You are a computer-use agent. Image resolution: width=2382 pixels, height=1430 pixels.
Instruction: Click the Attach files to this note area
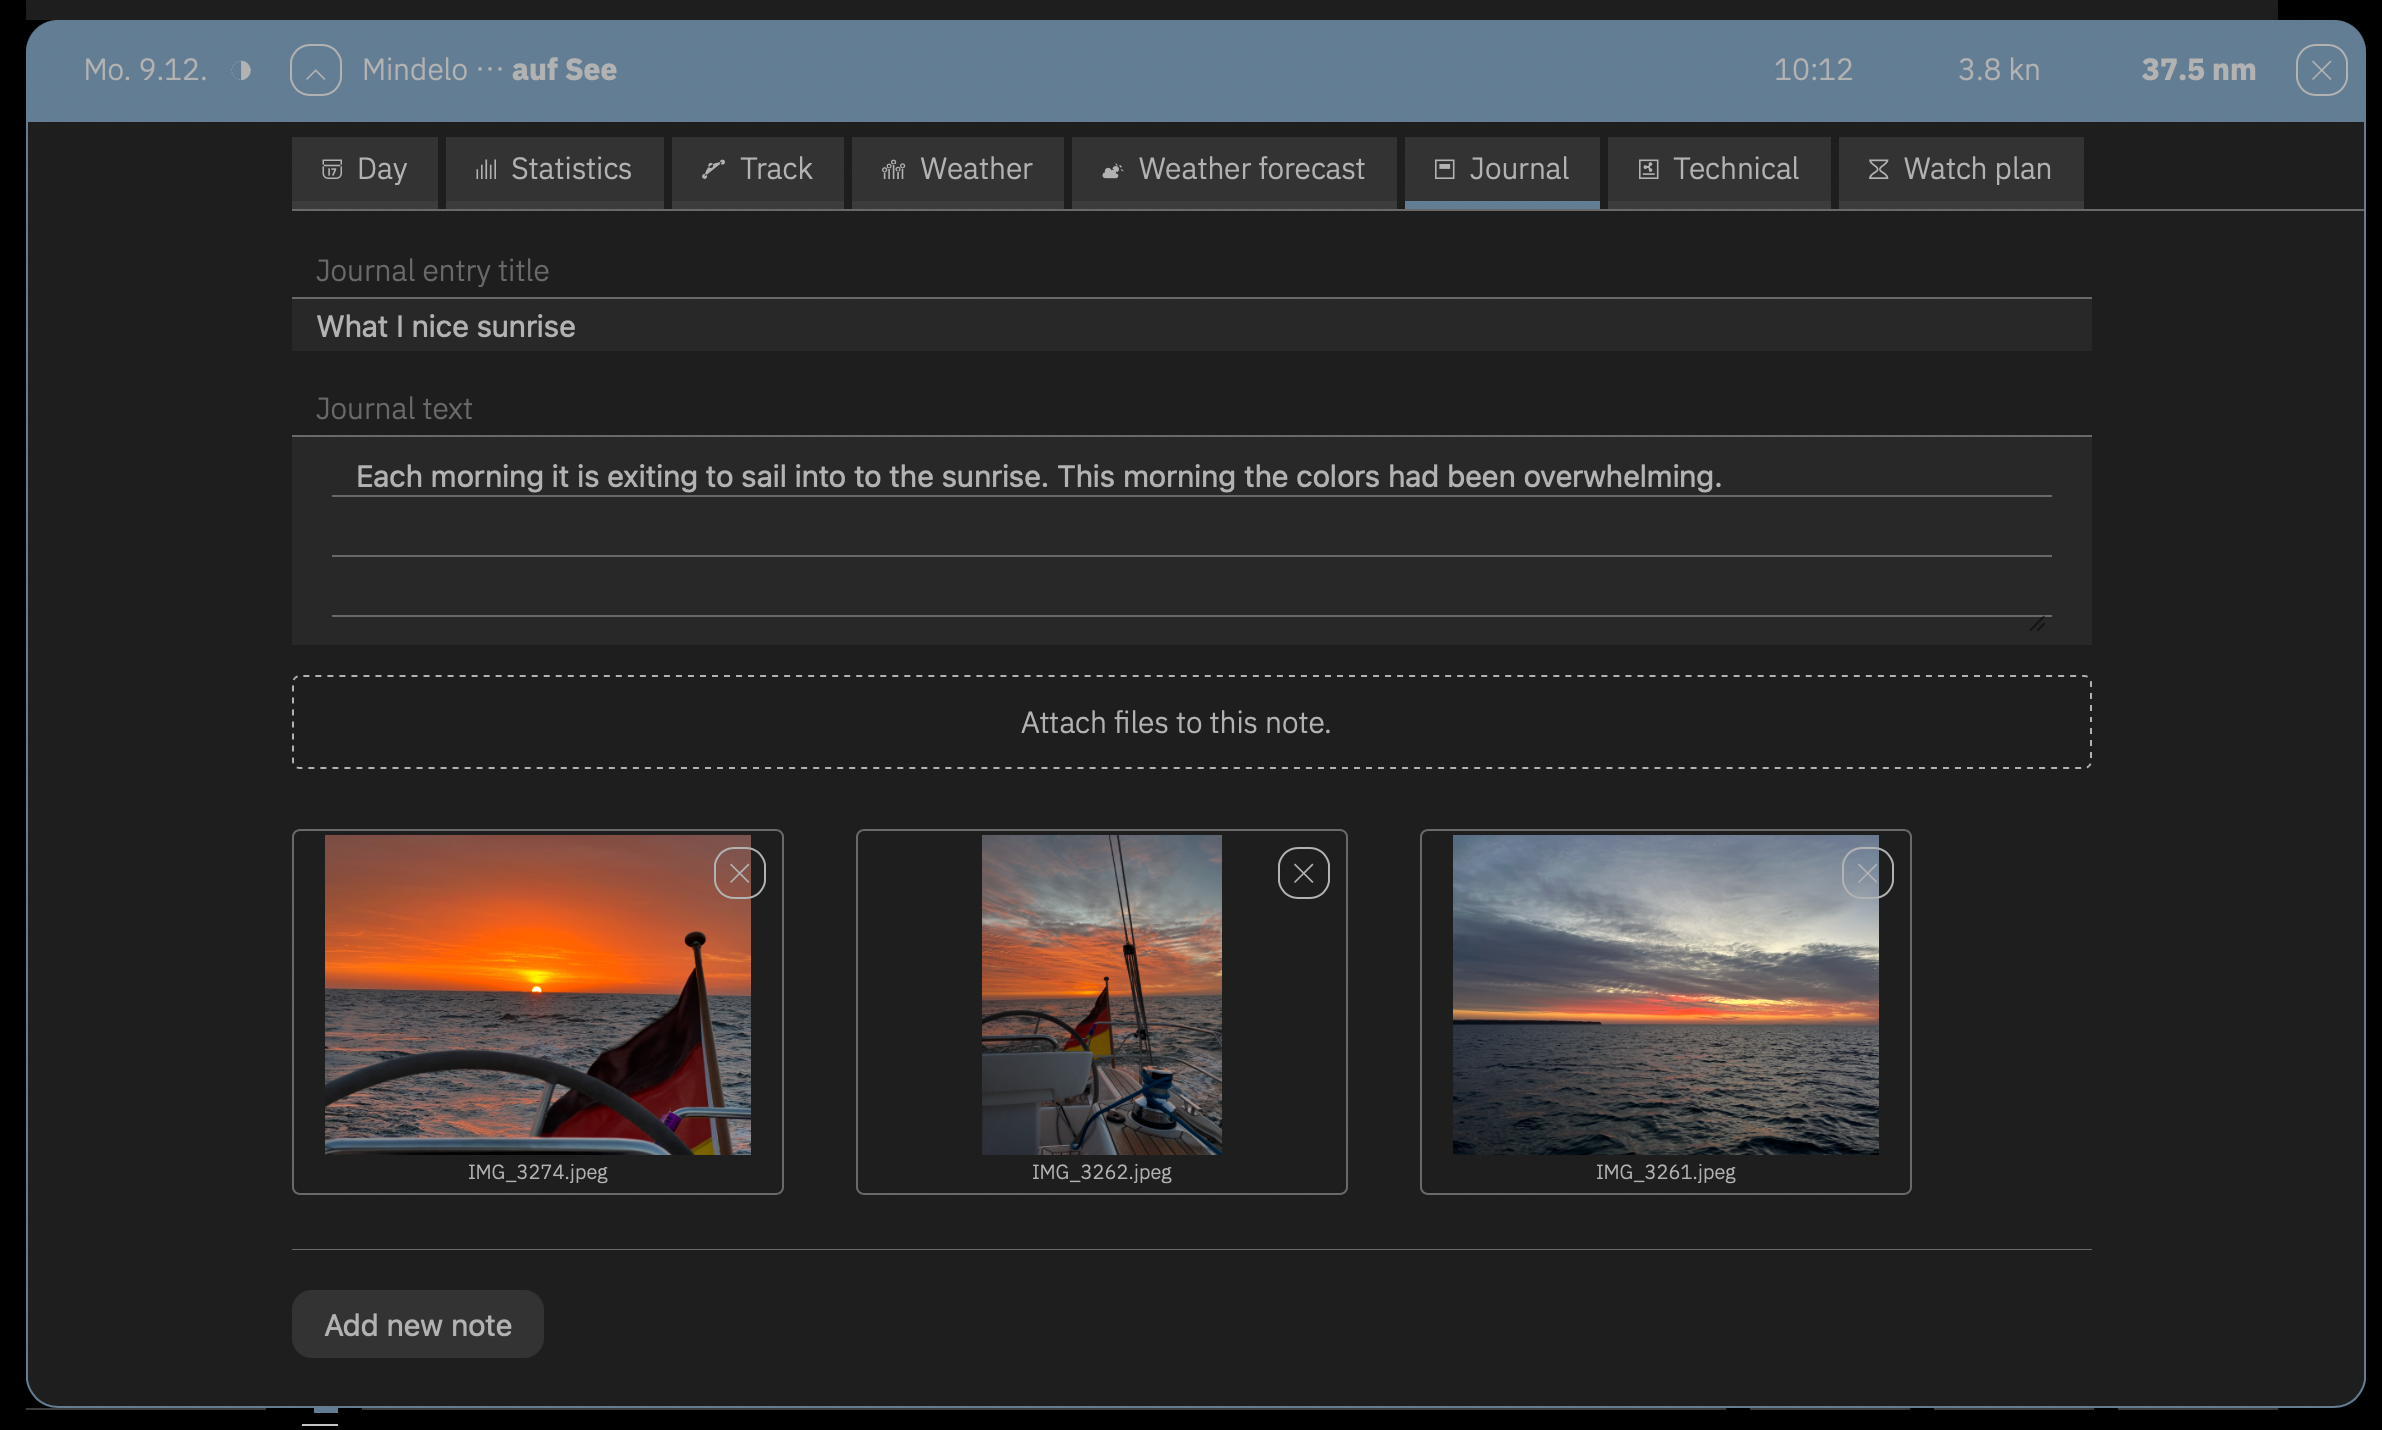coord(1190,722)
